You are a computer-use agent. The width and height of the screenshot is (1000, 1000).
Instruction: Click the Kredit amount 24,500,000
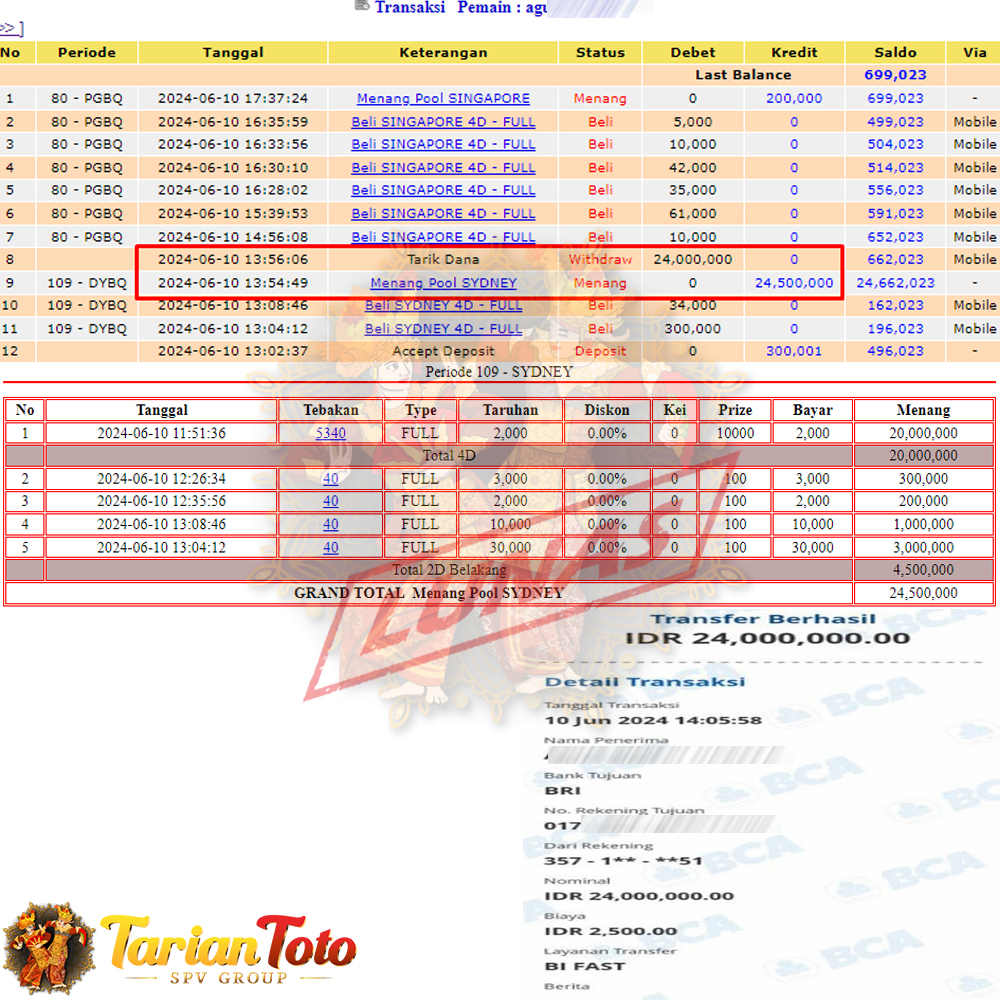(x=794, y=283)
